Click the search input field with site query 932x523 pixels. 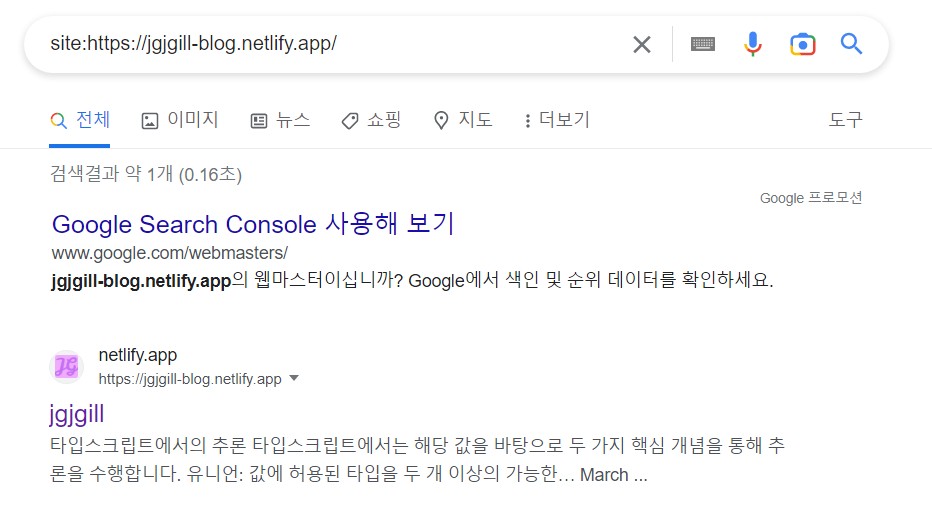click(x=333, y=44)
